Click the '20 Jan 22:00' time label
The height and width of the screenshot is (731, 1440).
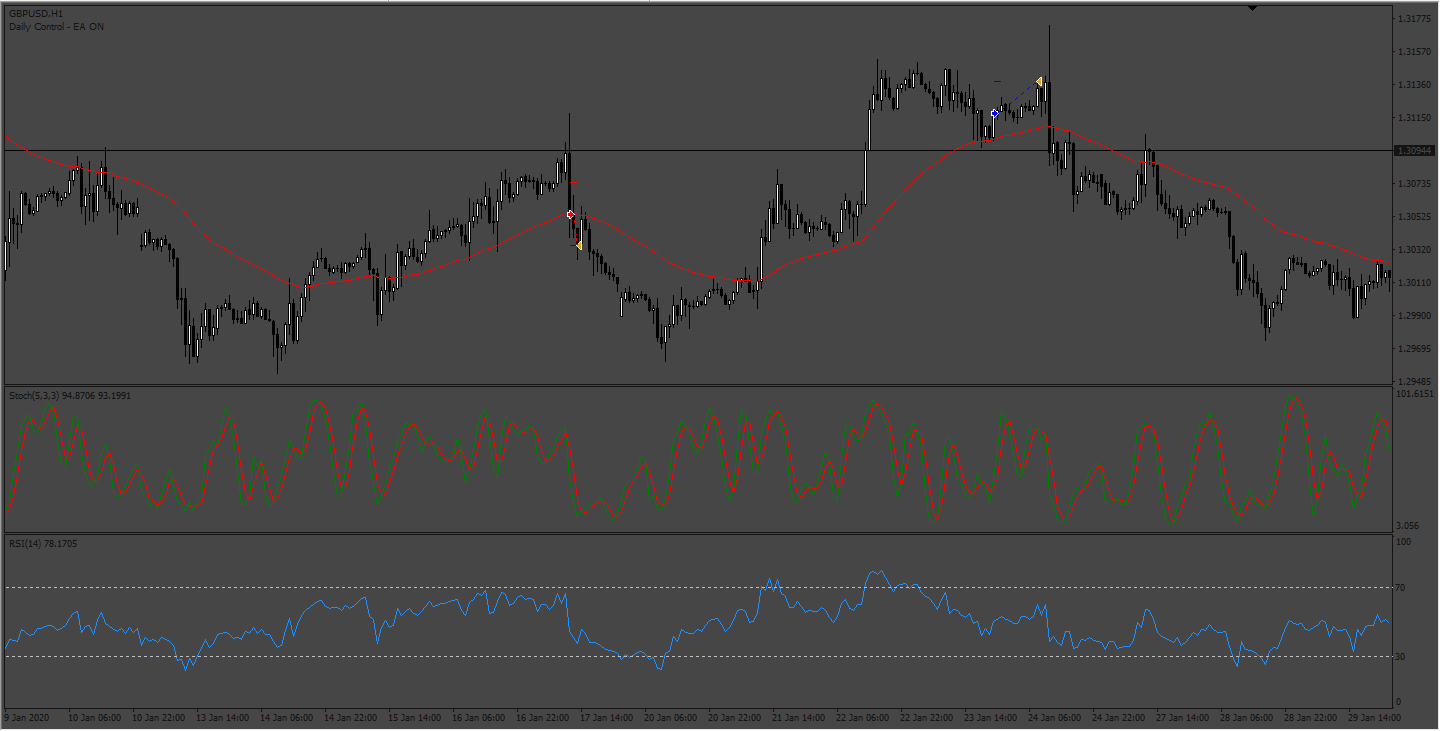coord(734,718)
